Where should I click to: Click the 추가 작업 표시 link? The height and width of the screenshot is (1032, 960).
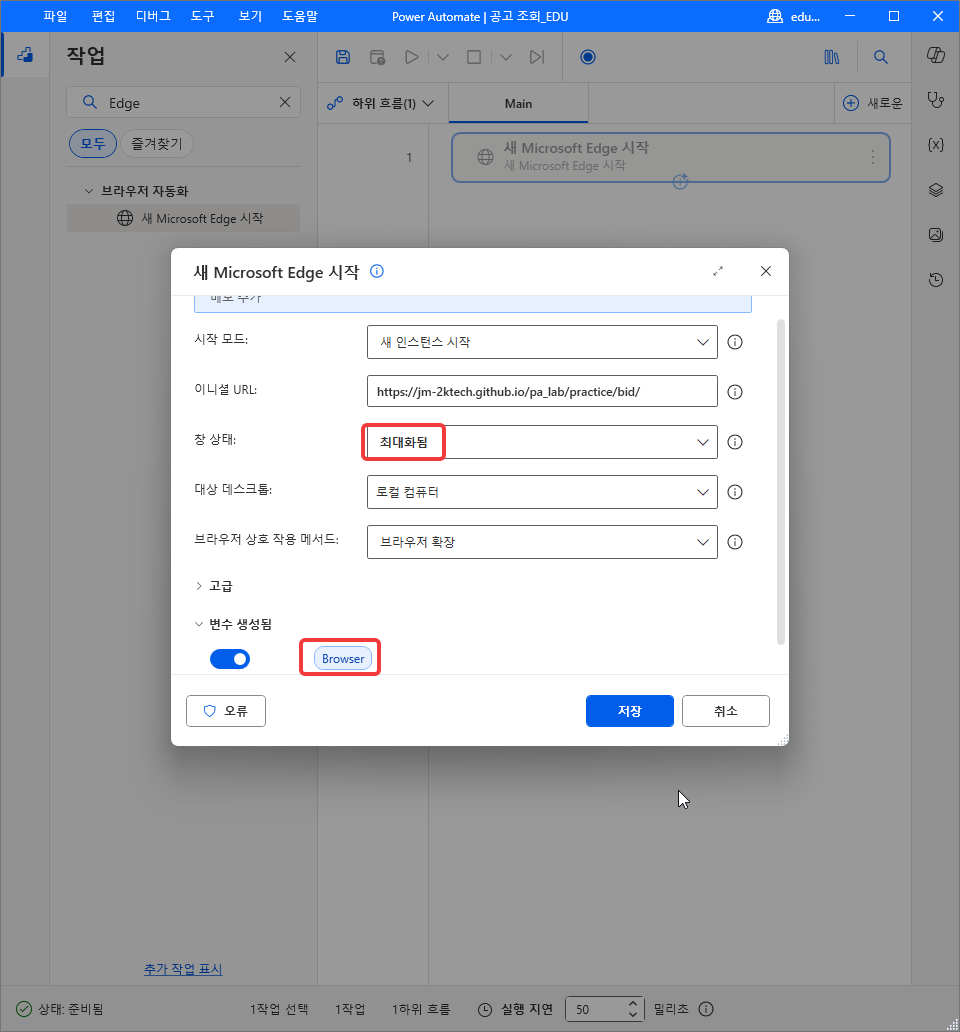pos(183,969)
